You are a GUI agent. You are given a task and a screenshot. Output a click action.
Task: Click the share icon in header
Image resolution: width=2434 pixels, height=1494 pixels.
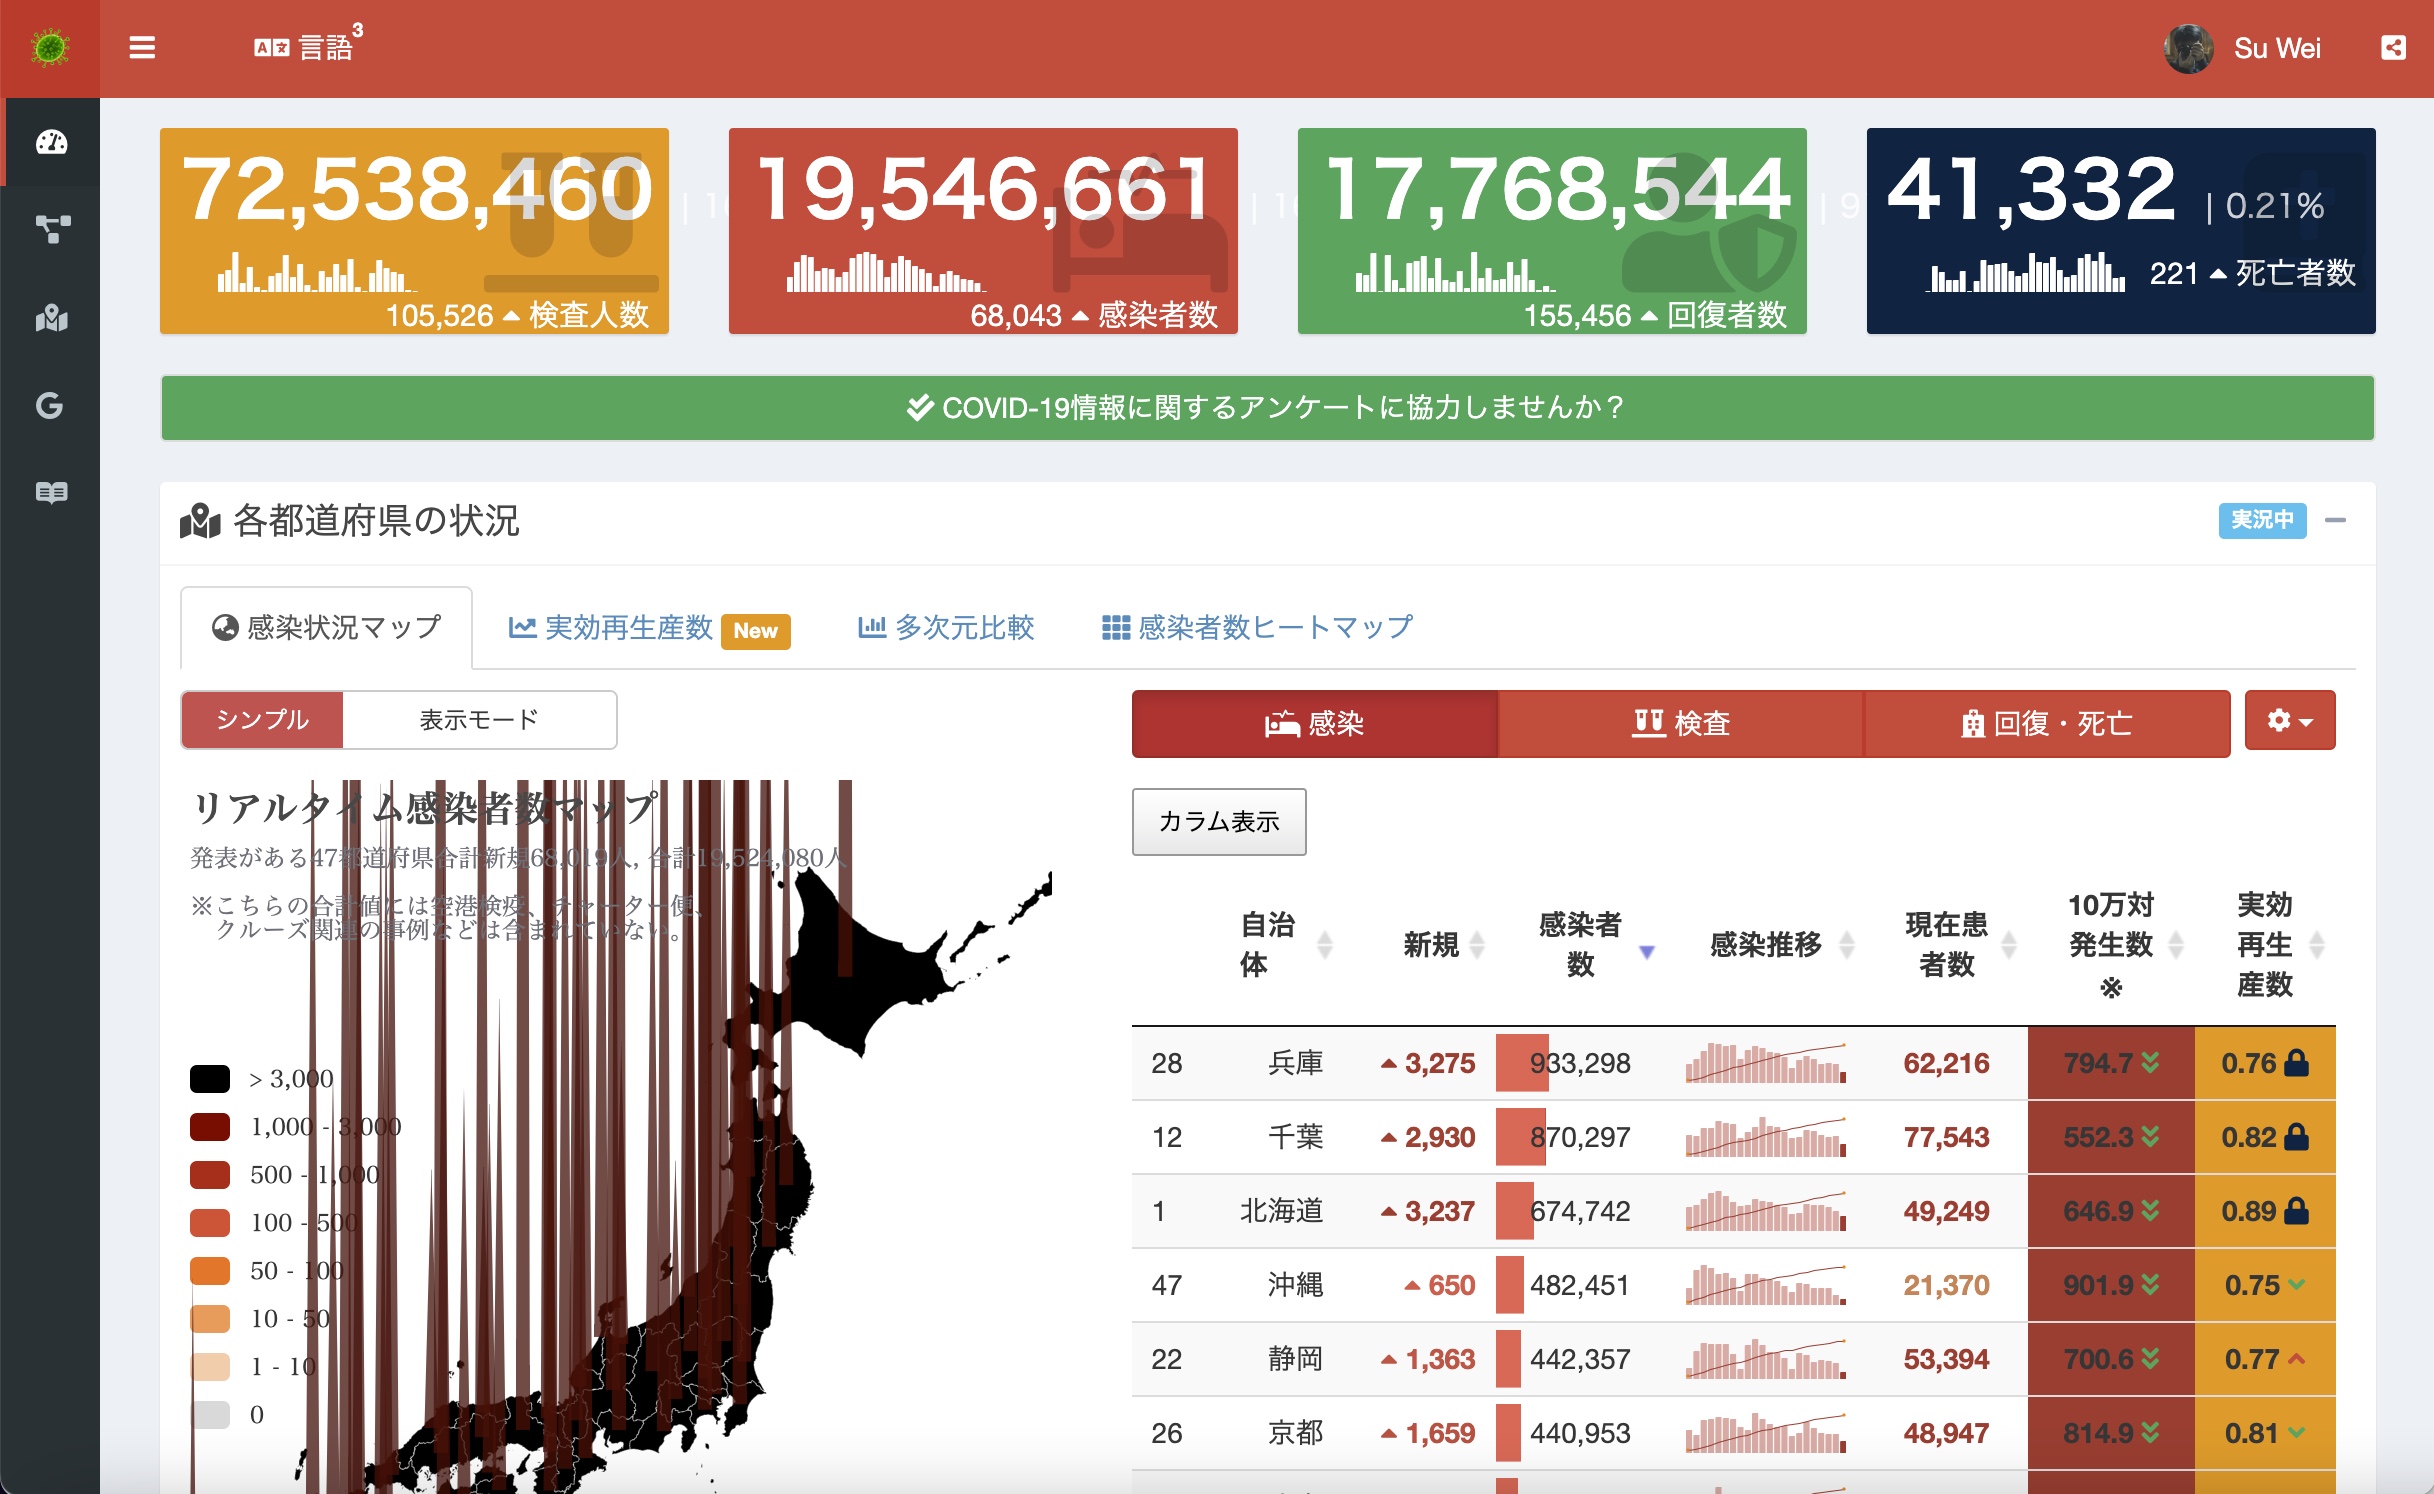tap(2392, 48)
